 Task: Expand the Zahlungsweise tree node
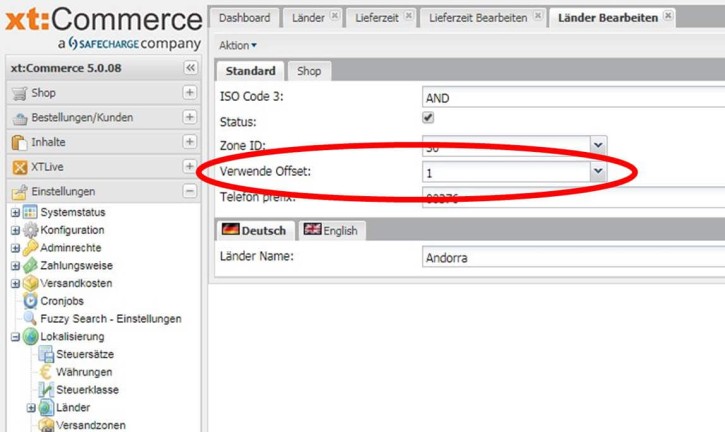click(x=15, y=266)
